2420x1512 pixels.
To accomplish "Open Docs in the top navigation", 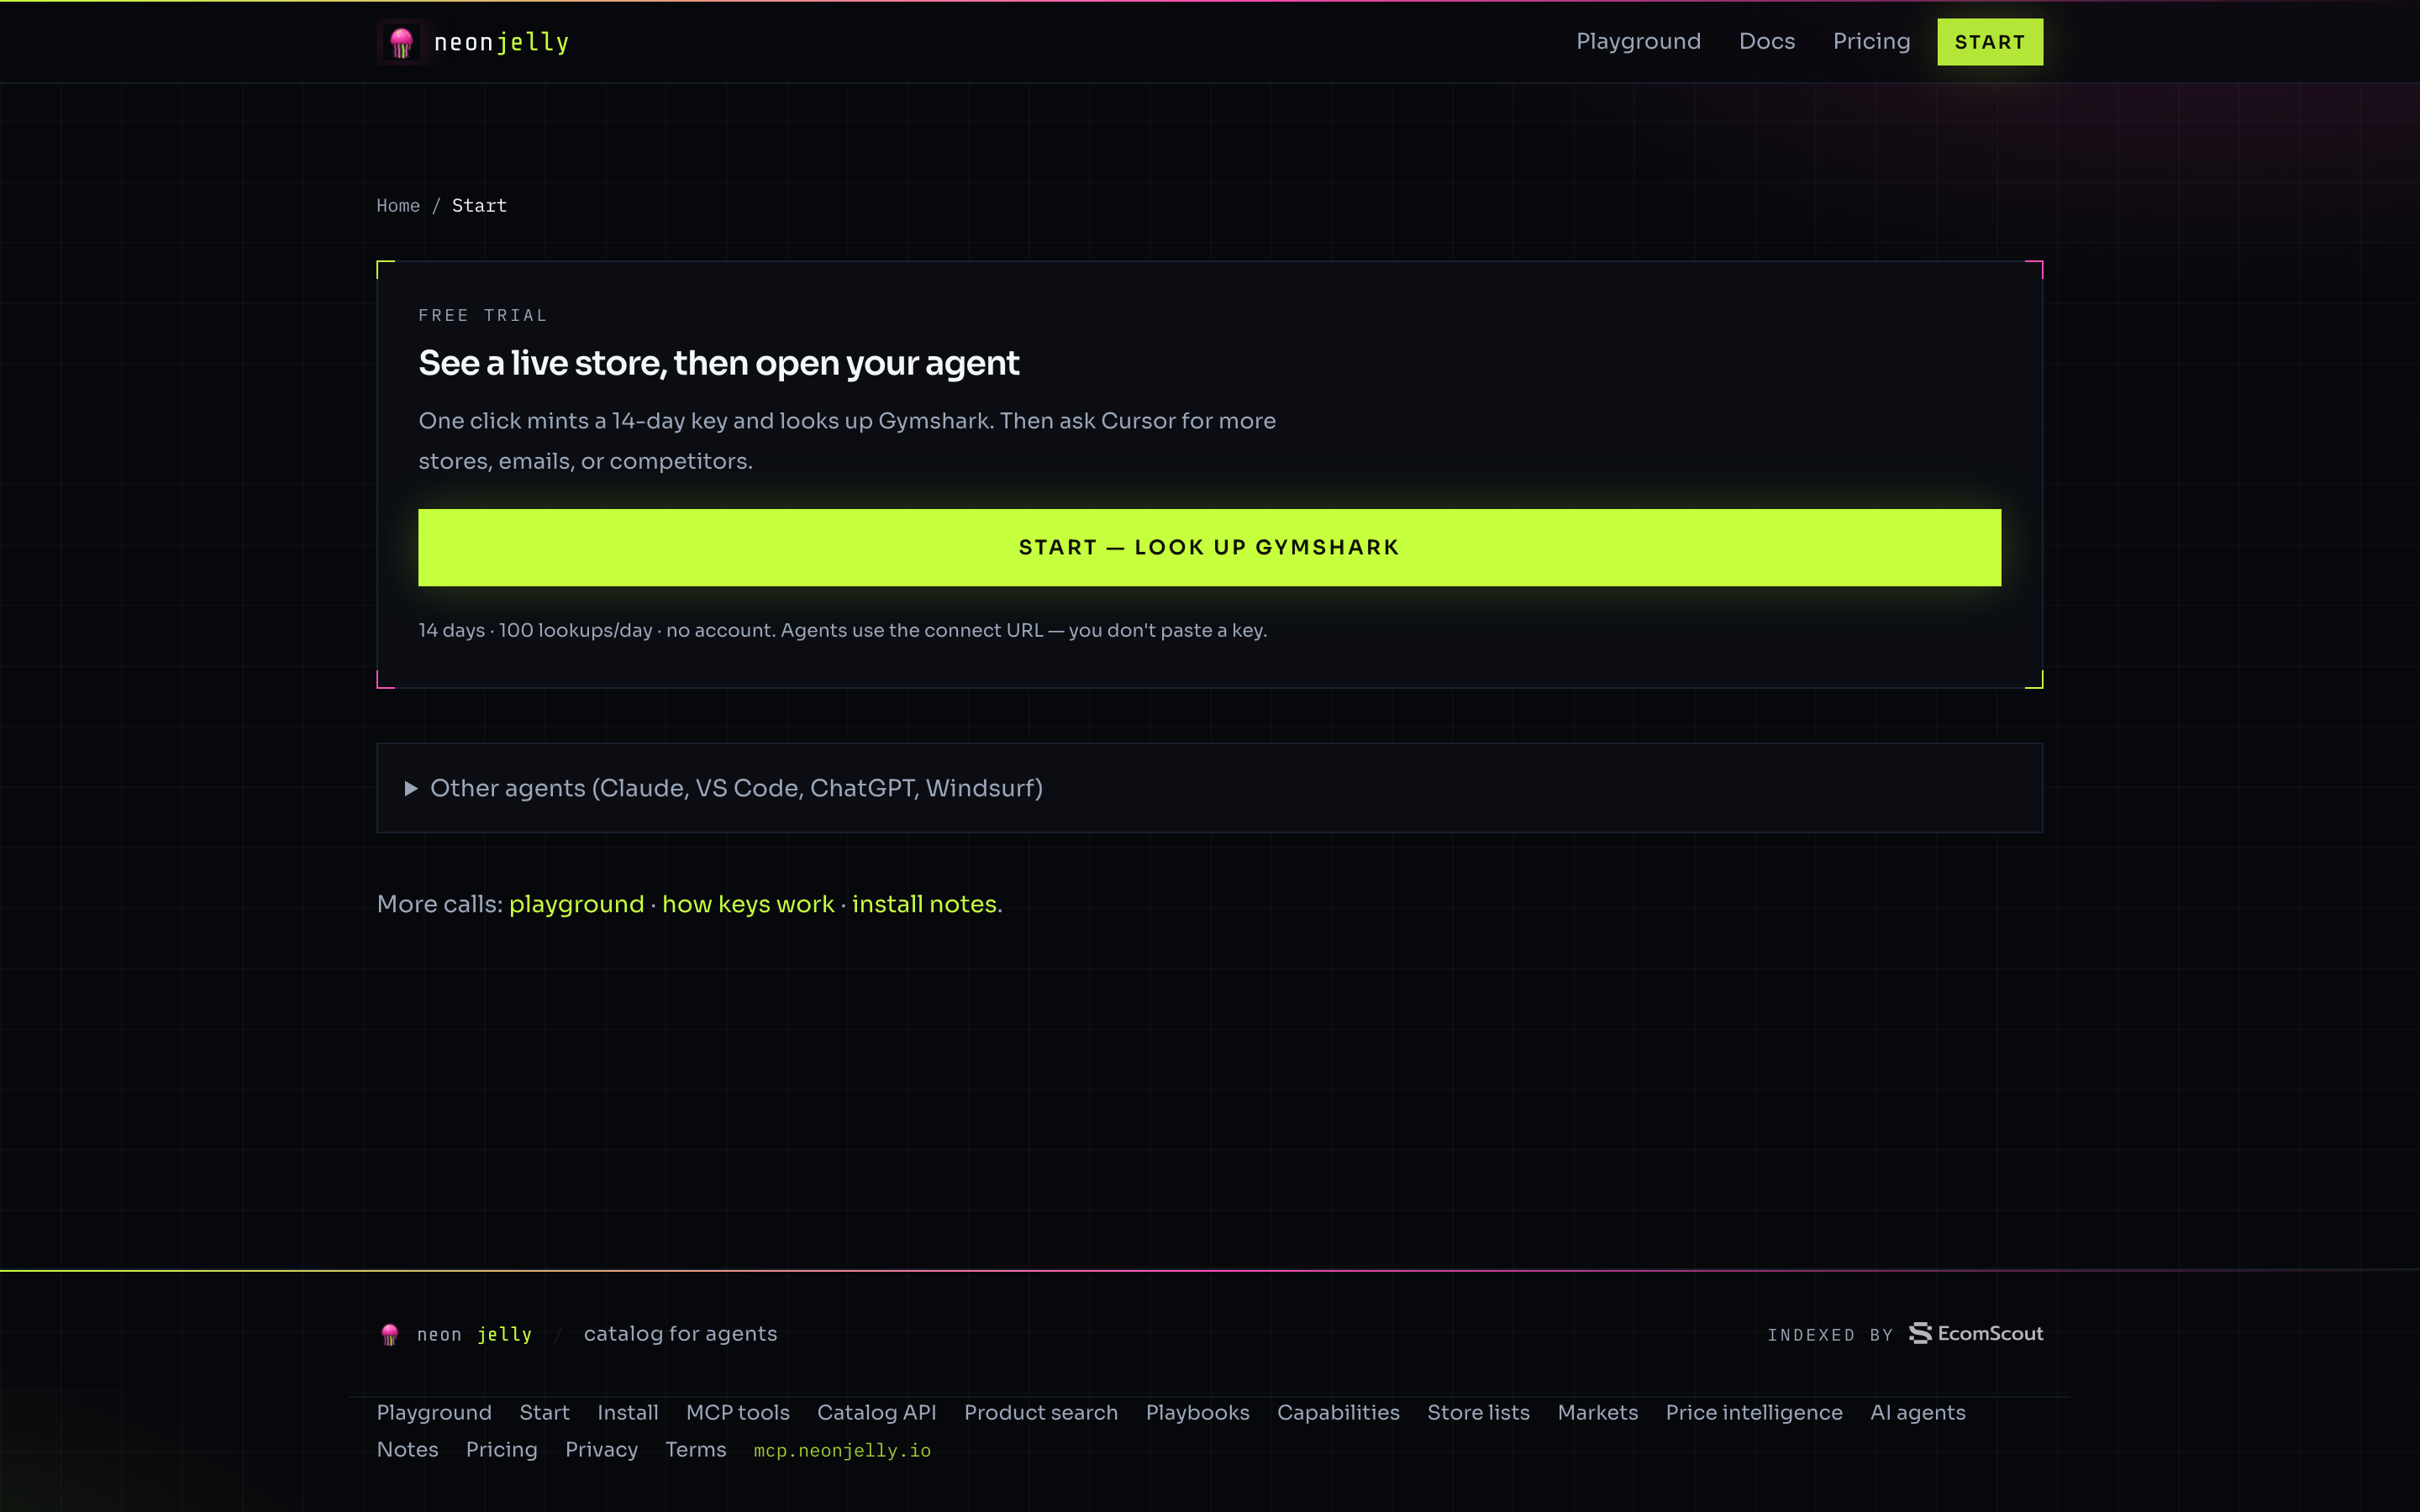I will click(1766, 41).
